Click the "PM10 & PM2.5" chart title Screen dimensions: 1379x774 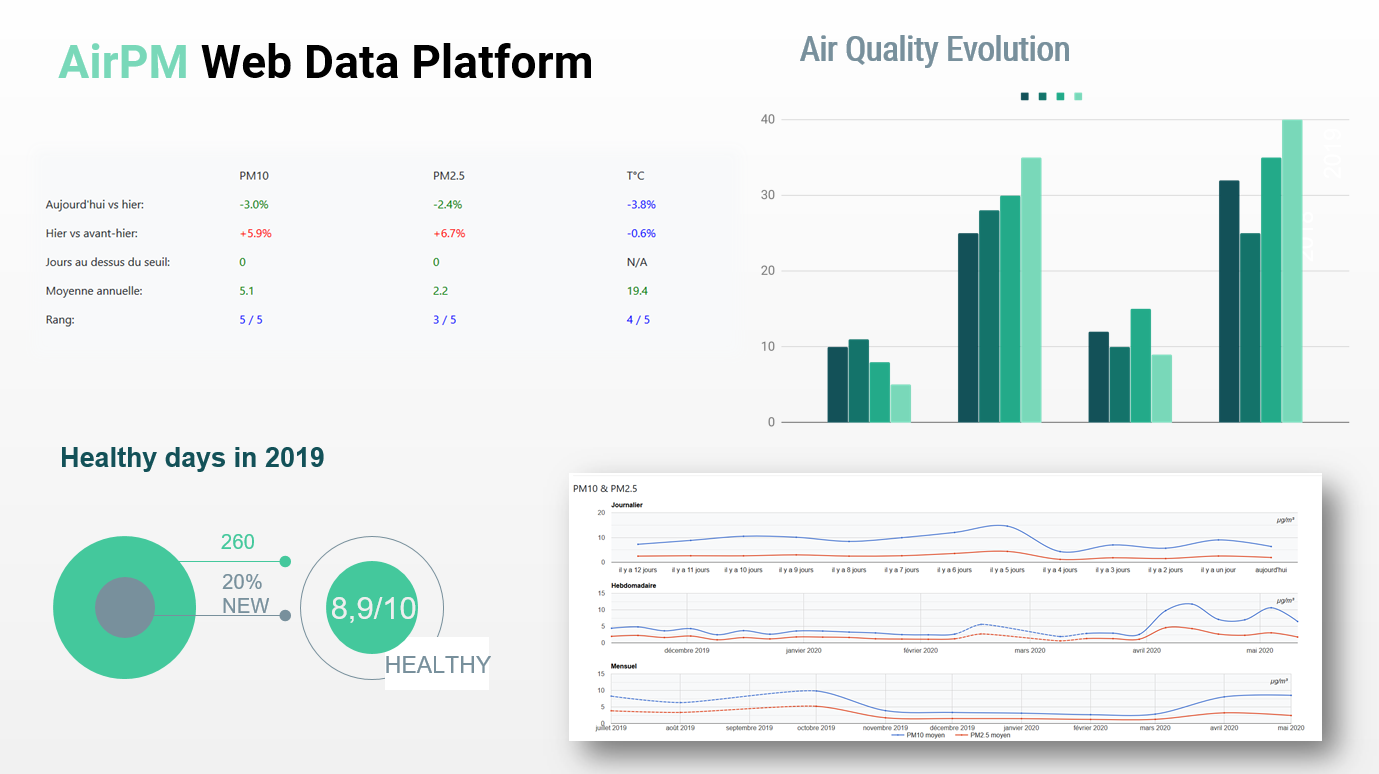(605, 489)
